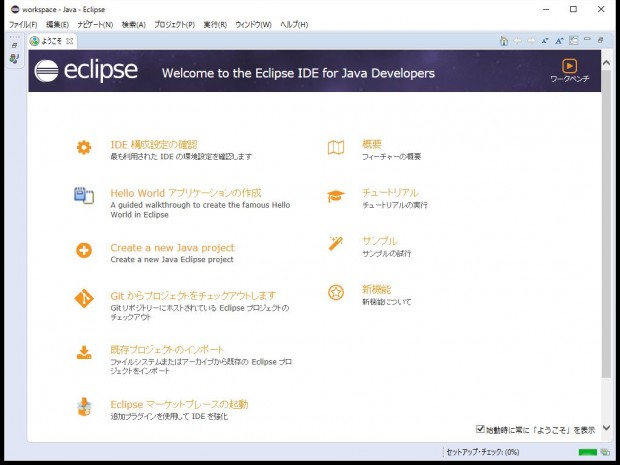The height and width of the screenshot is (465, 620).
Task: Open the 編集(E) menu
Action: pyautogui.click(x=57, y=25)
